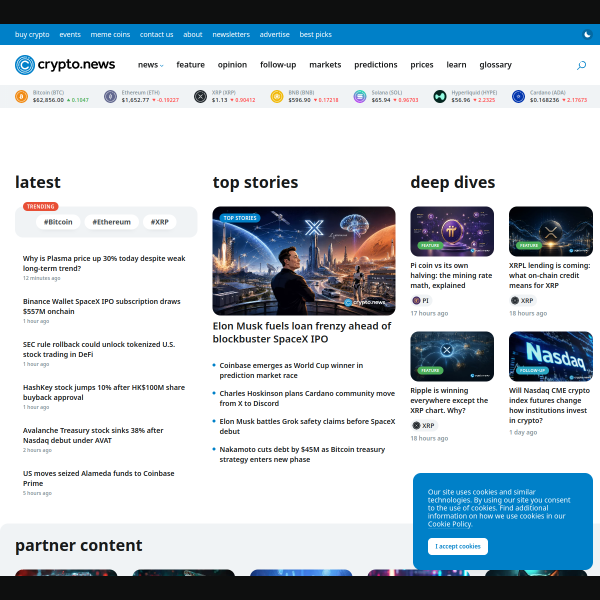Click the Cardano coin icon in ticker
The width and height of the screenshot is (600, 600).
[x=518, y=96]
